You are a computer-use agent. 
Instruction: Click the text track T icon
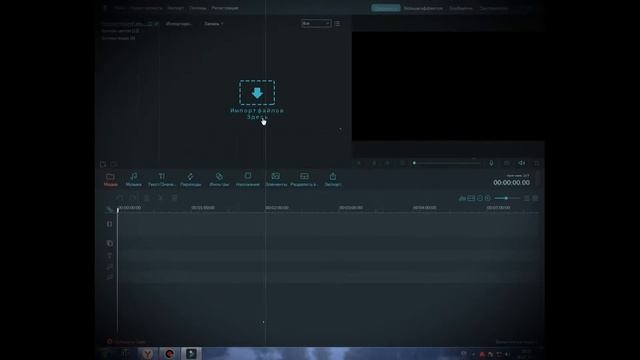[x=109, y=256]
